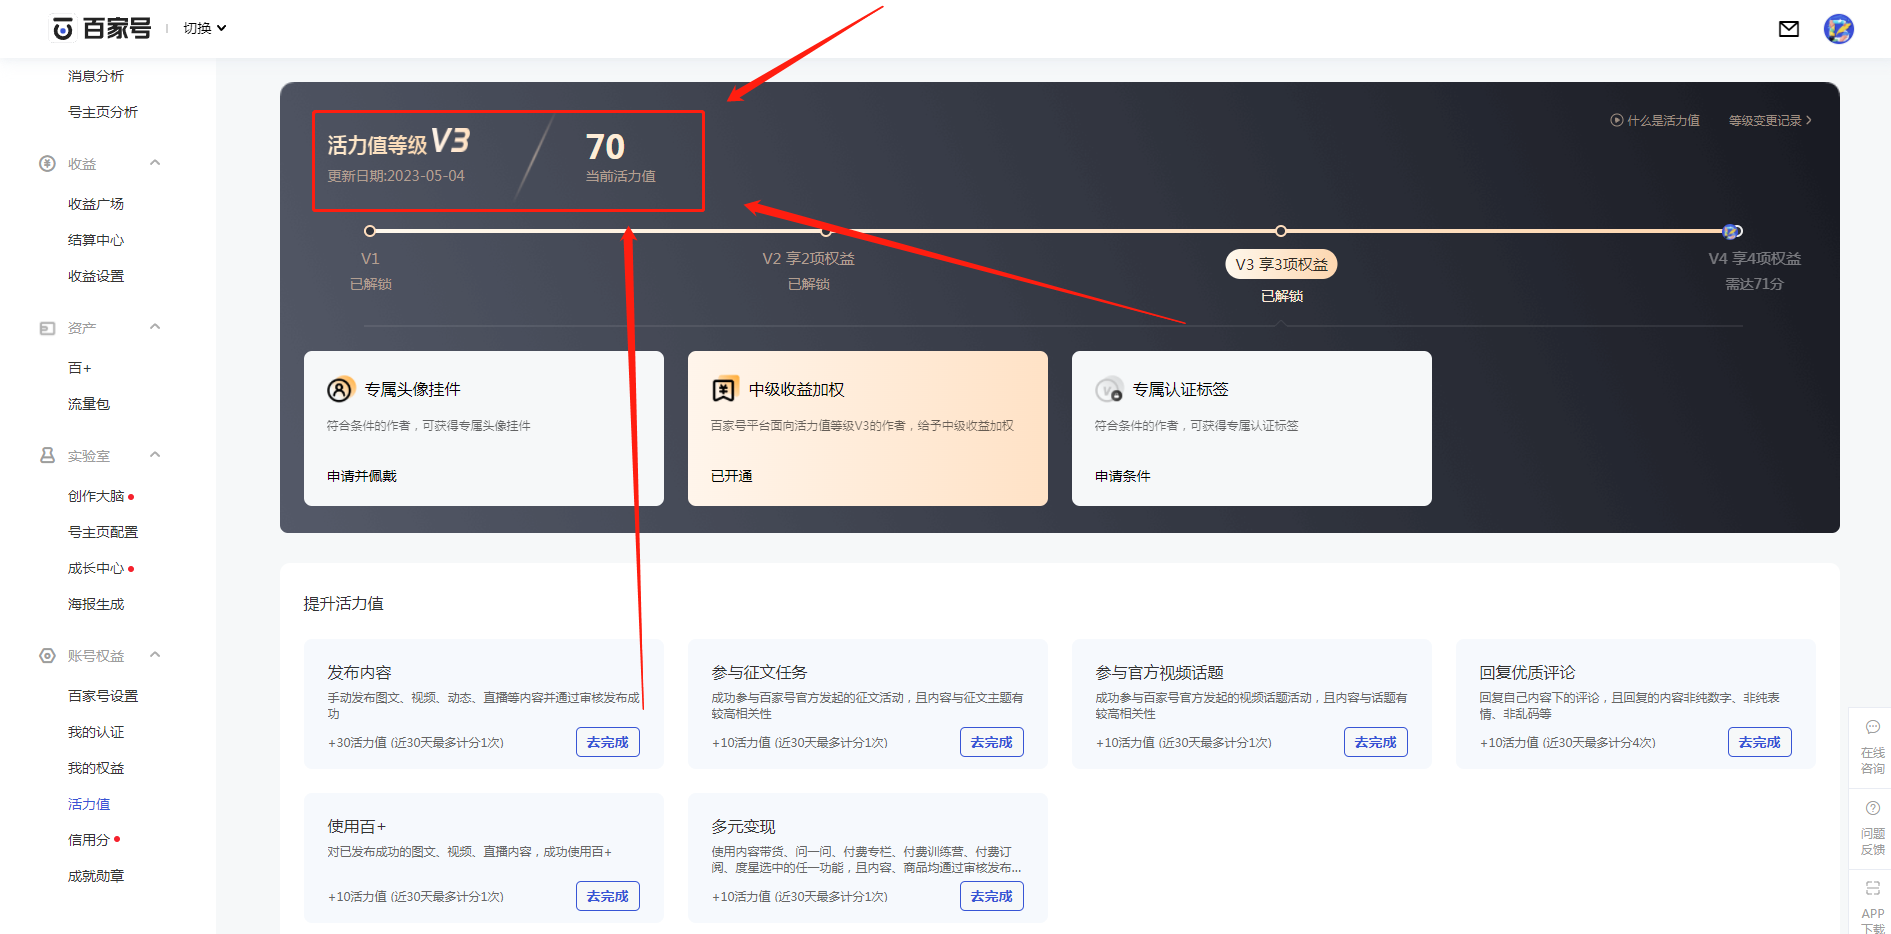Collapse the 实验室 sidebar section
This screenshot has height=934, width=1891.
coord(155,455)
